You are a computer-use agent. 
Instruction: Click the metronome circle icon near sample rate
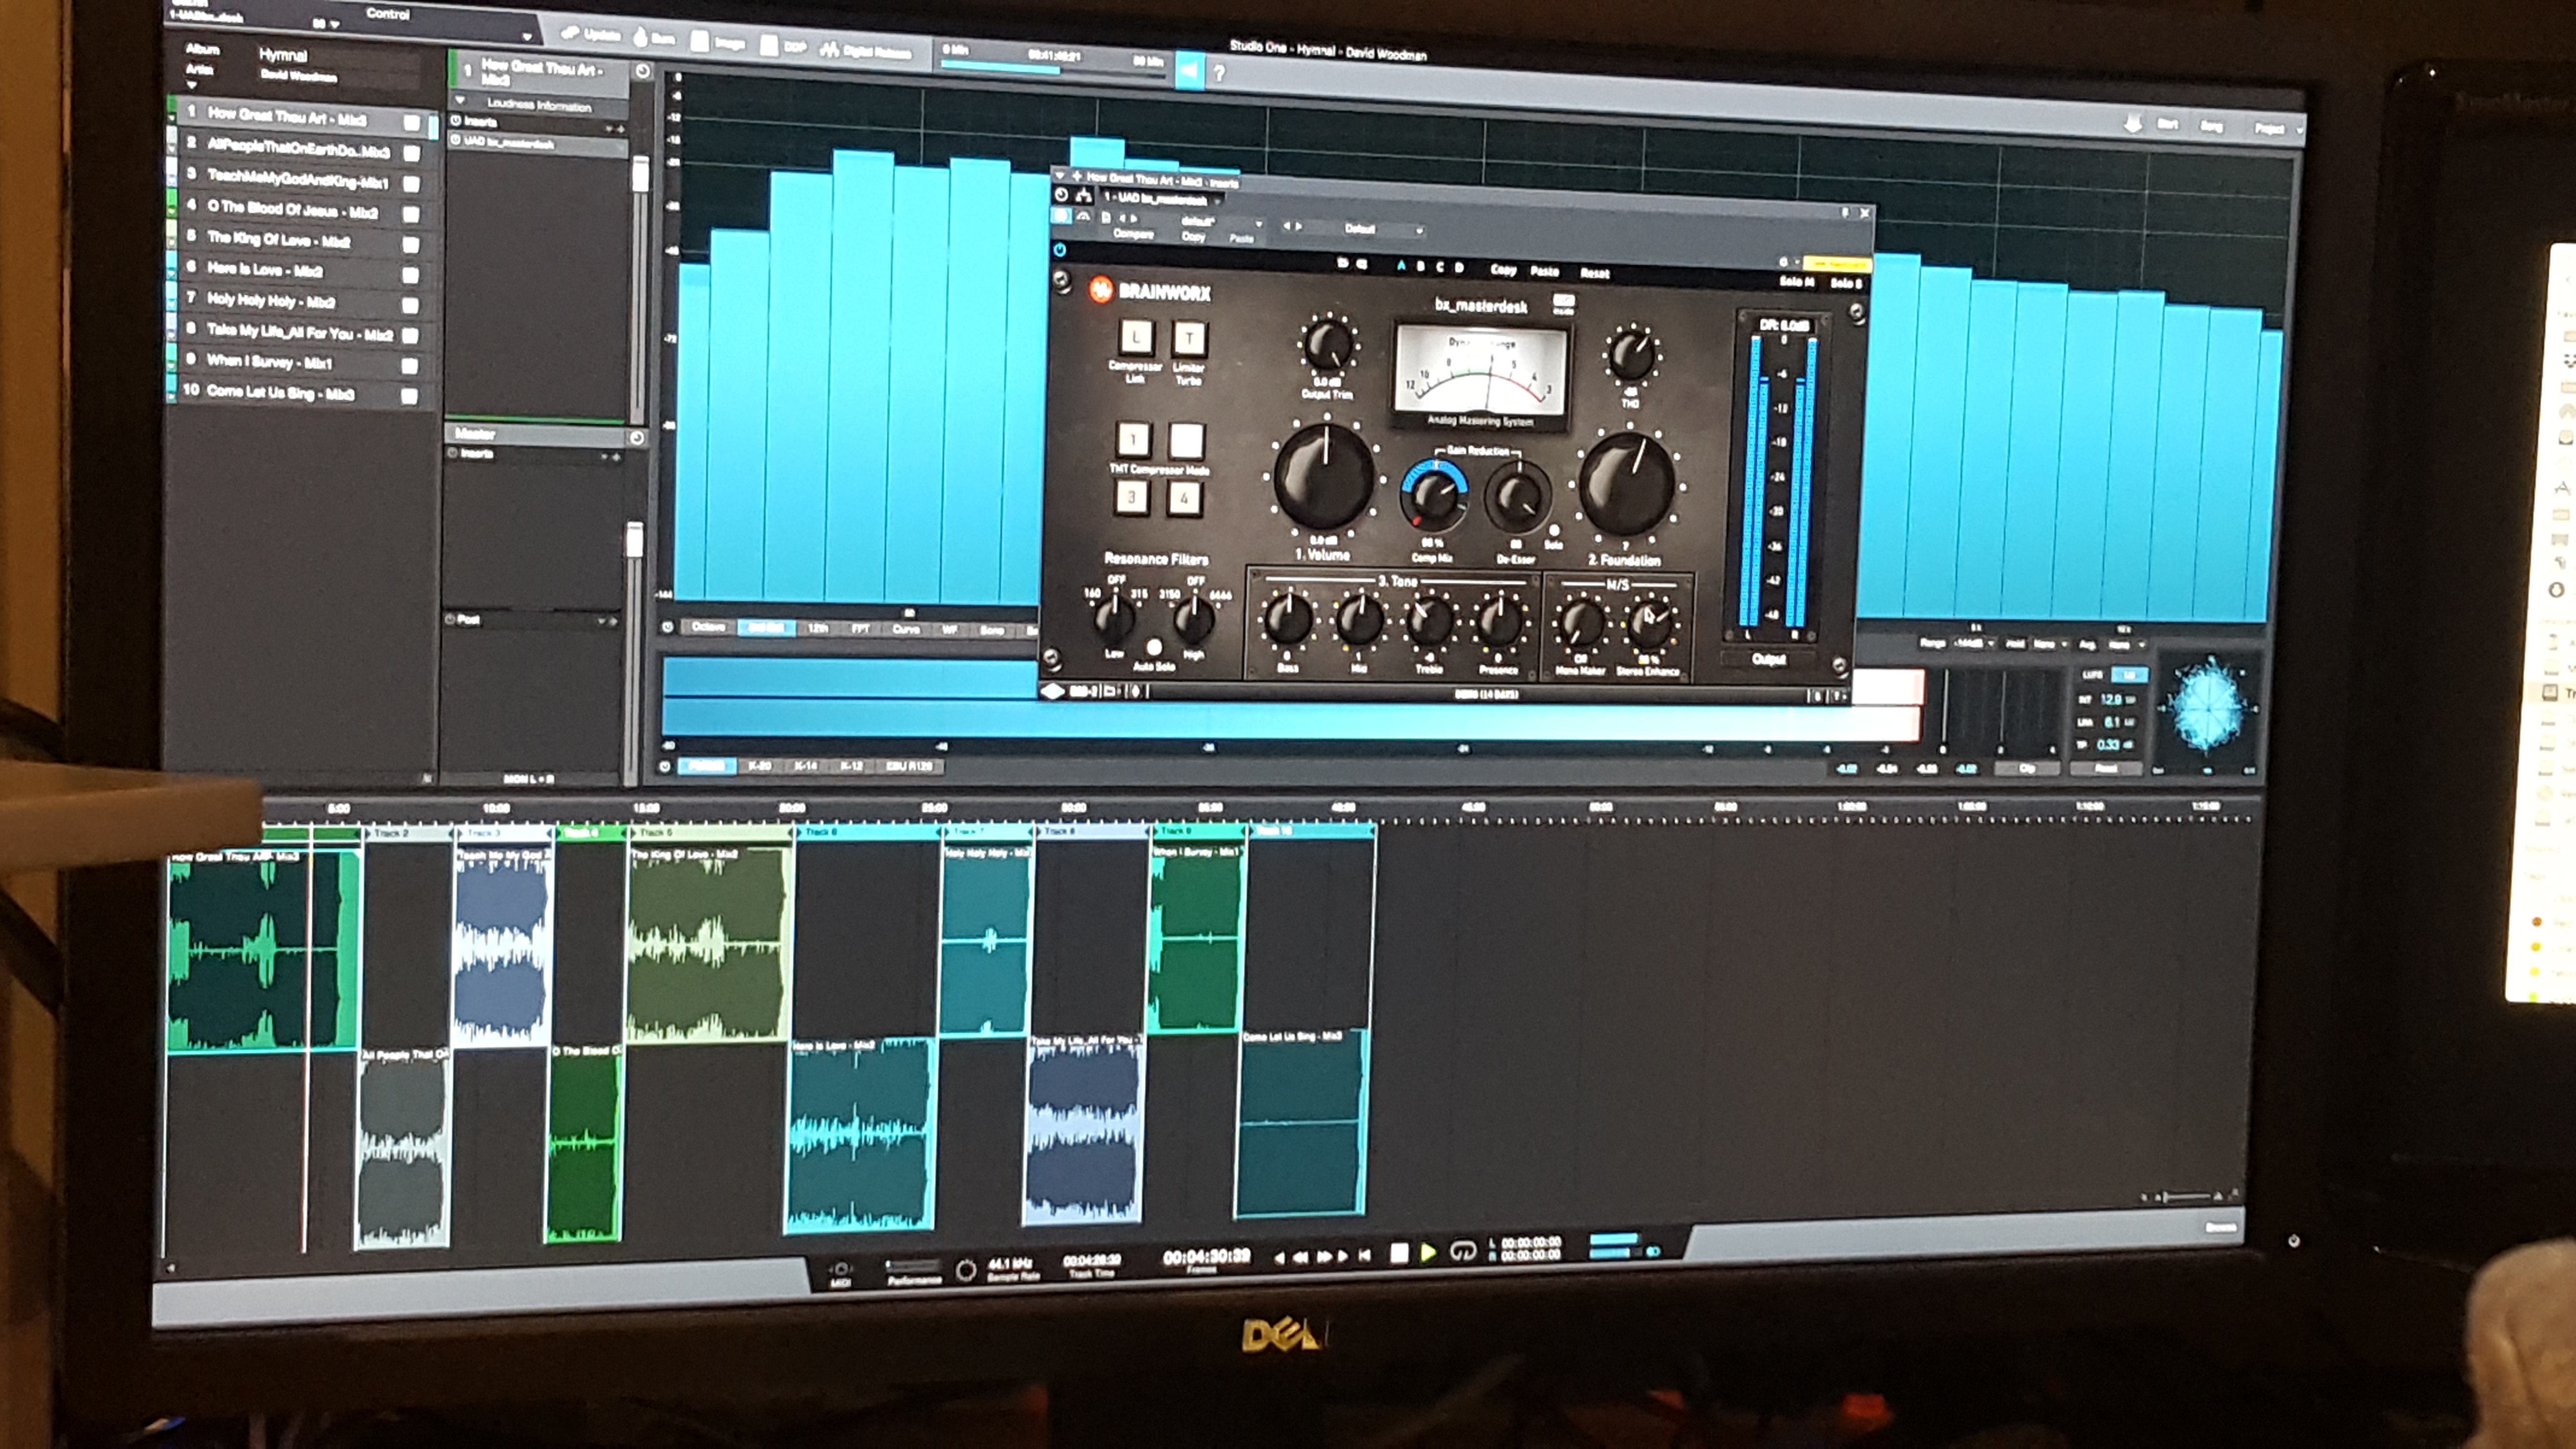pyautogui.click(x=966, y=1270)
